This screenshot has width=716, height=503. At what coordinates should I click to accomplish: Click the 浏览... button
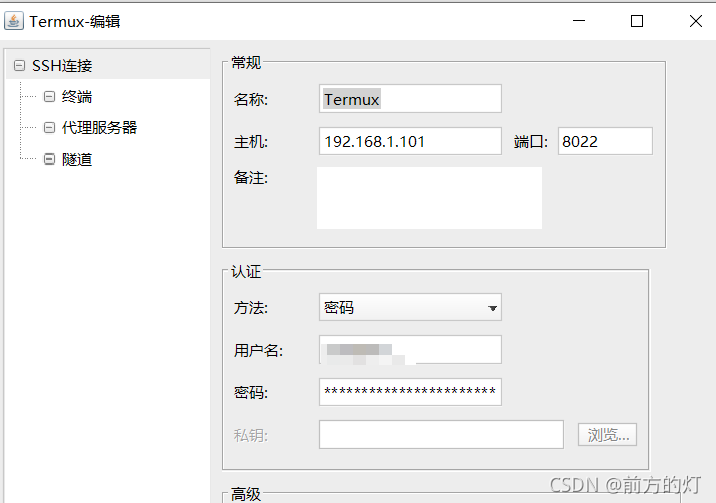607,435
